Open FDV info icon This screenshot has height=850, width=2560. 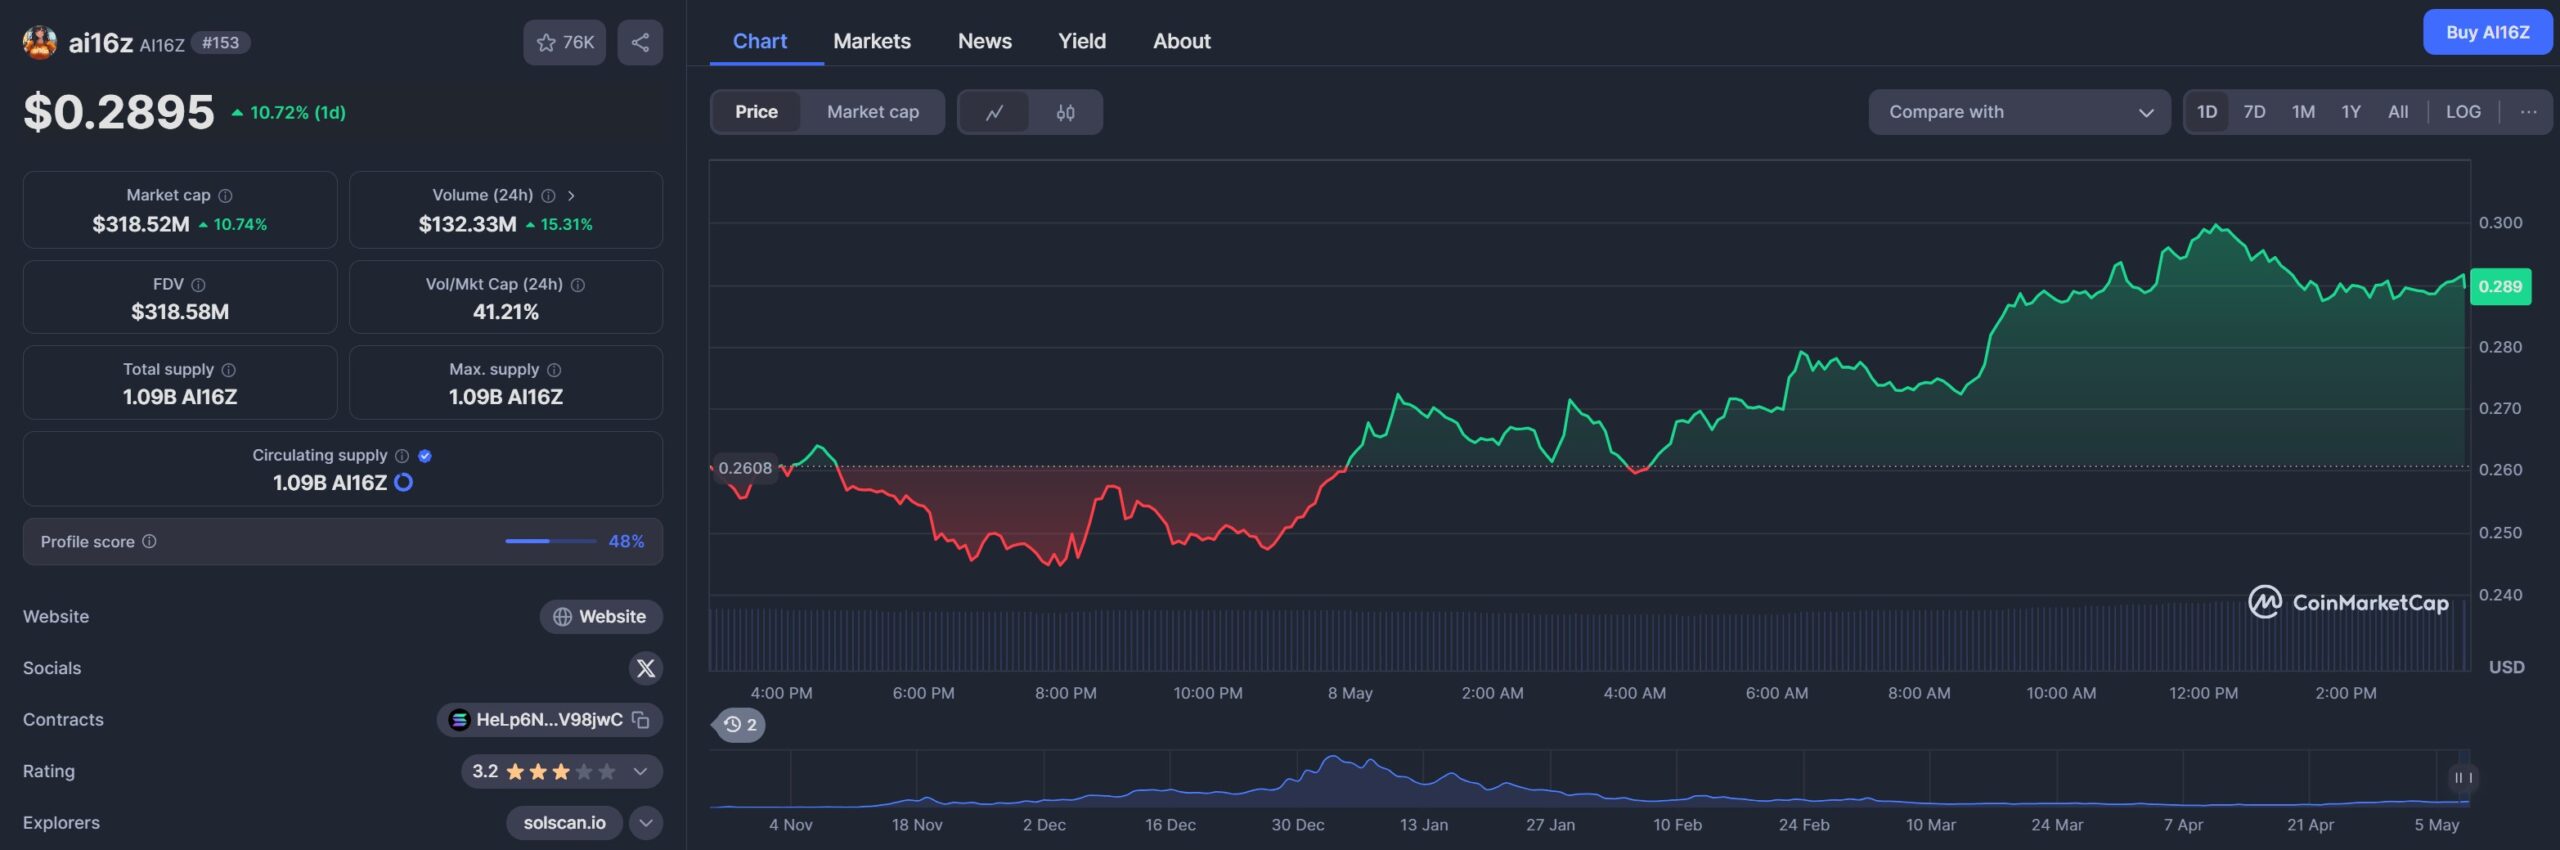[198, 285]
